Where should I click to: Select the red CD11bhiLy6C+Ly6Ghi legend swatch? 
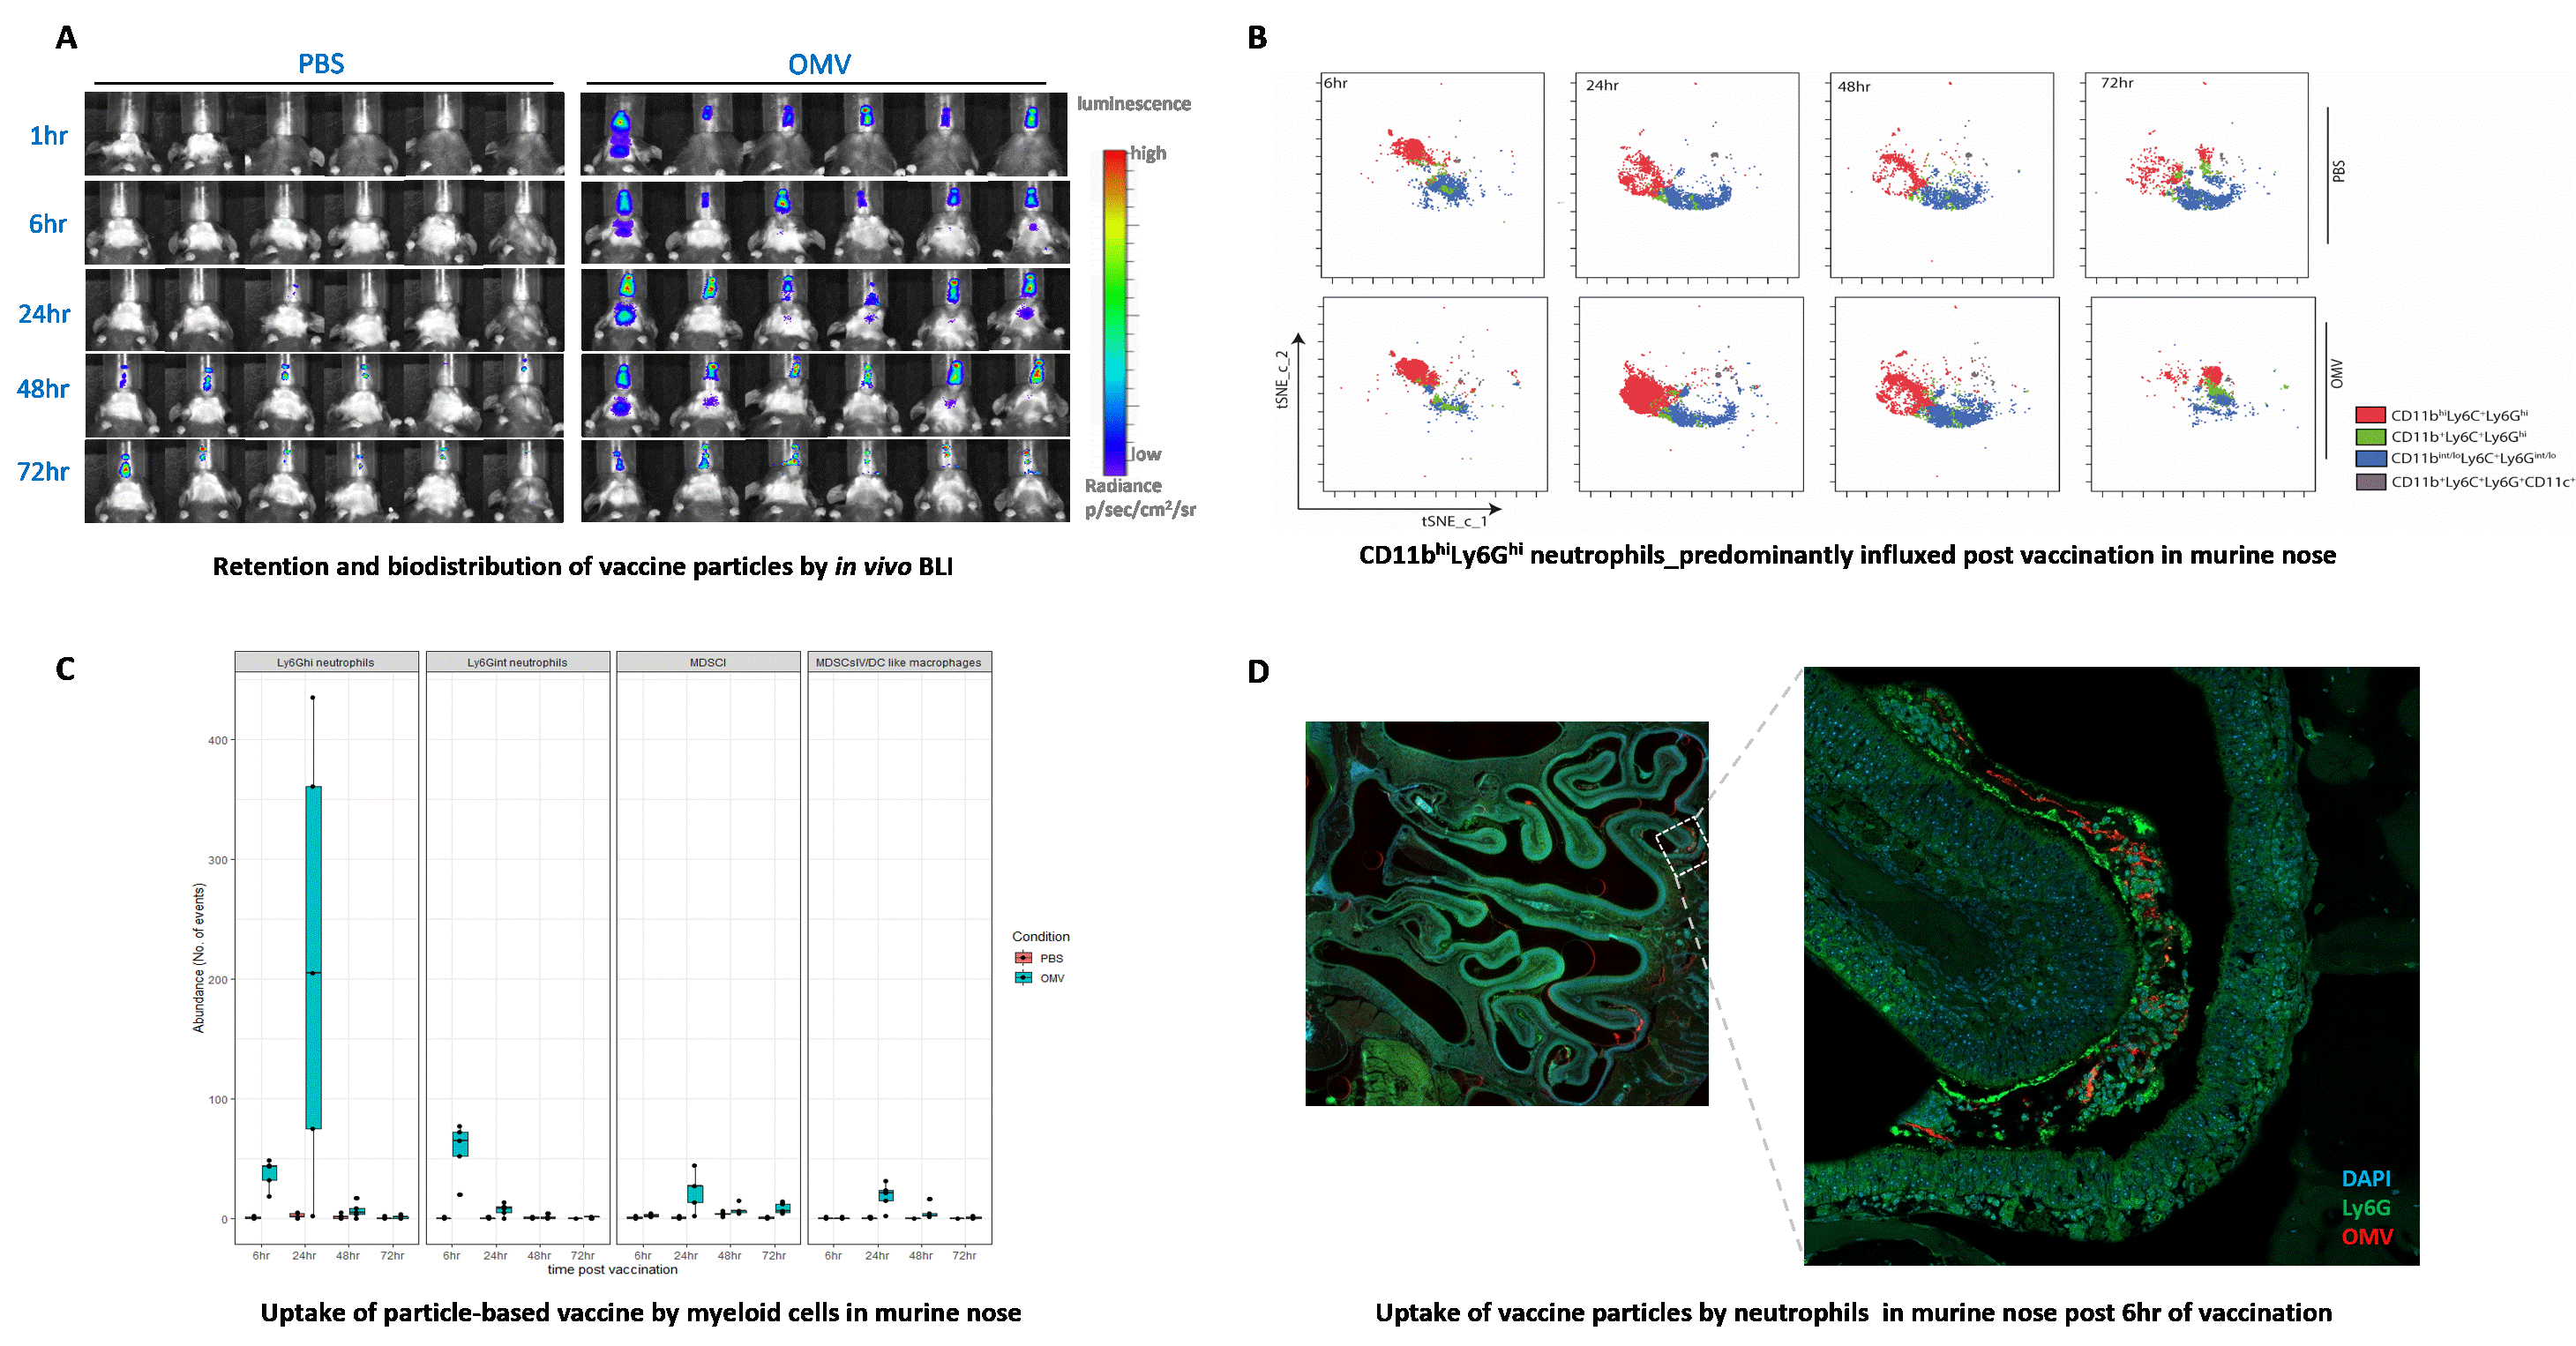2370,415
